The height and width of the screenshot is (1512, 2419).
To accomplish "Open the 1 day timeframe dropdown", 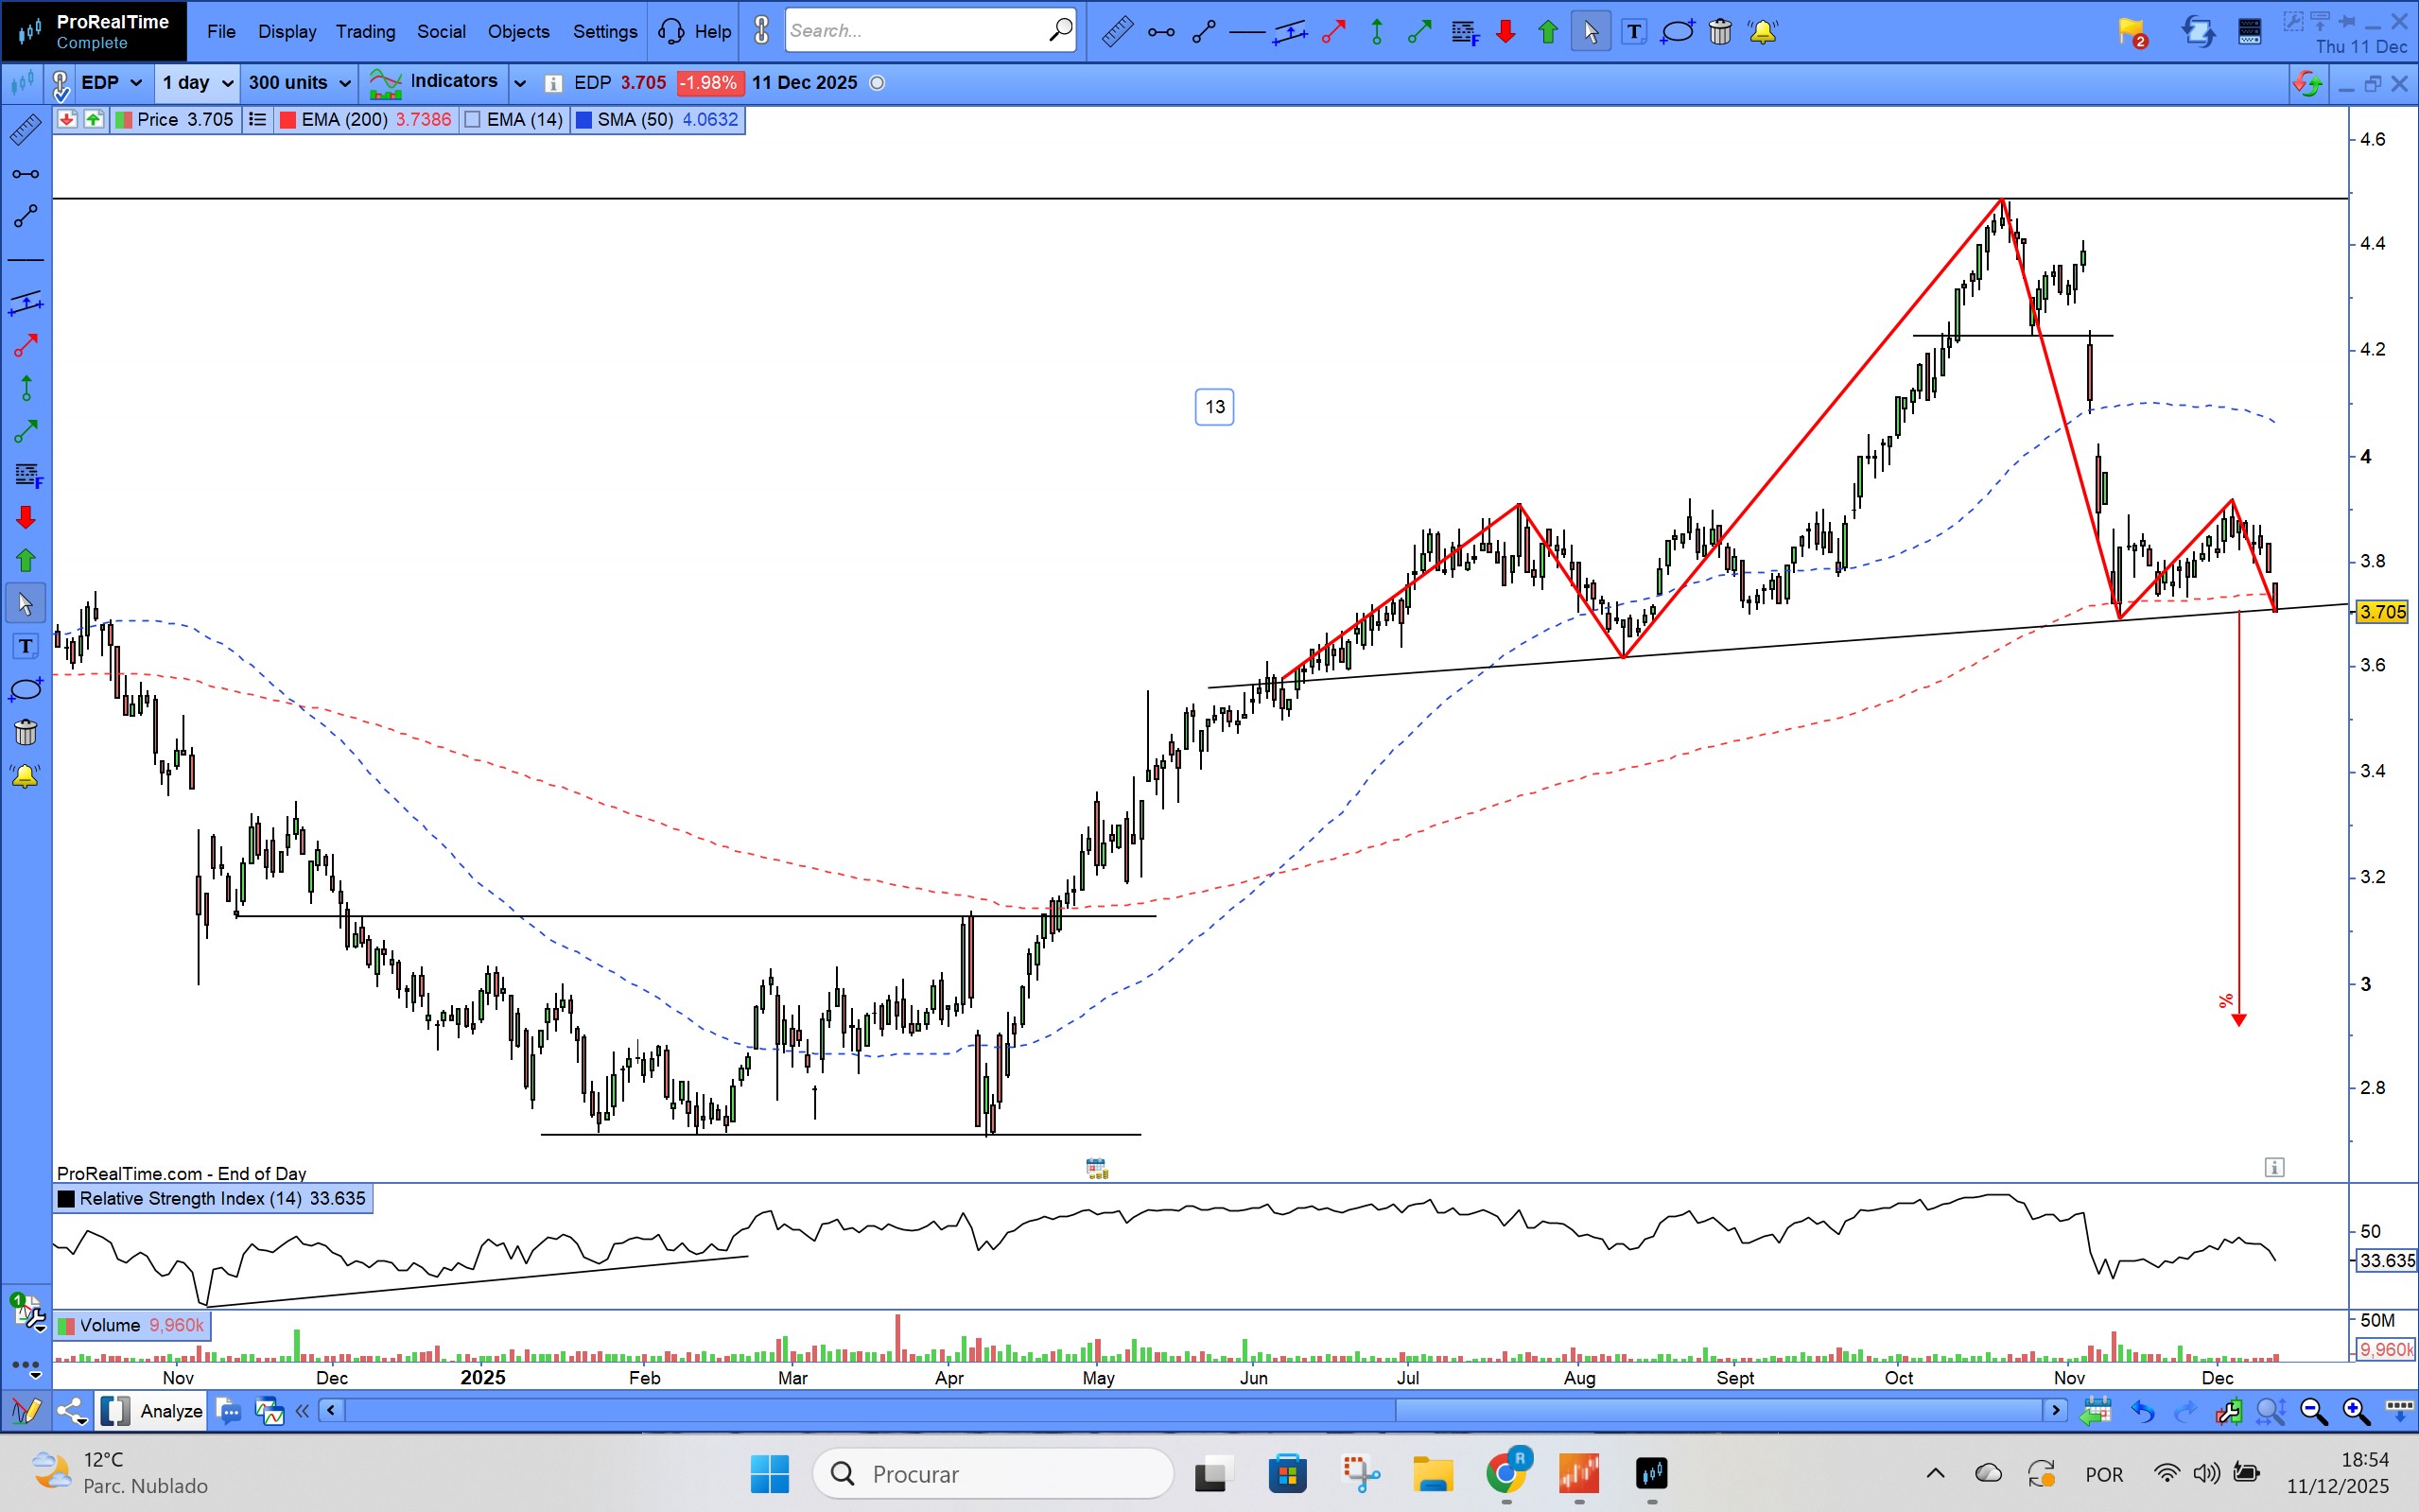I will [197, 83].
